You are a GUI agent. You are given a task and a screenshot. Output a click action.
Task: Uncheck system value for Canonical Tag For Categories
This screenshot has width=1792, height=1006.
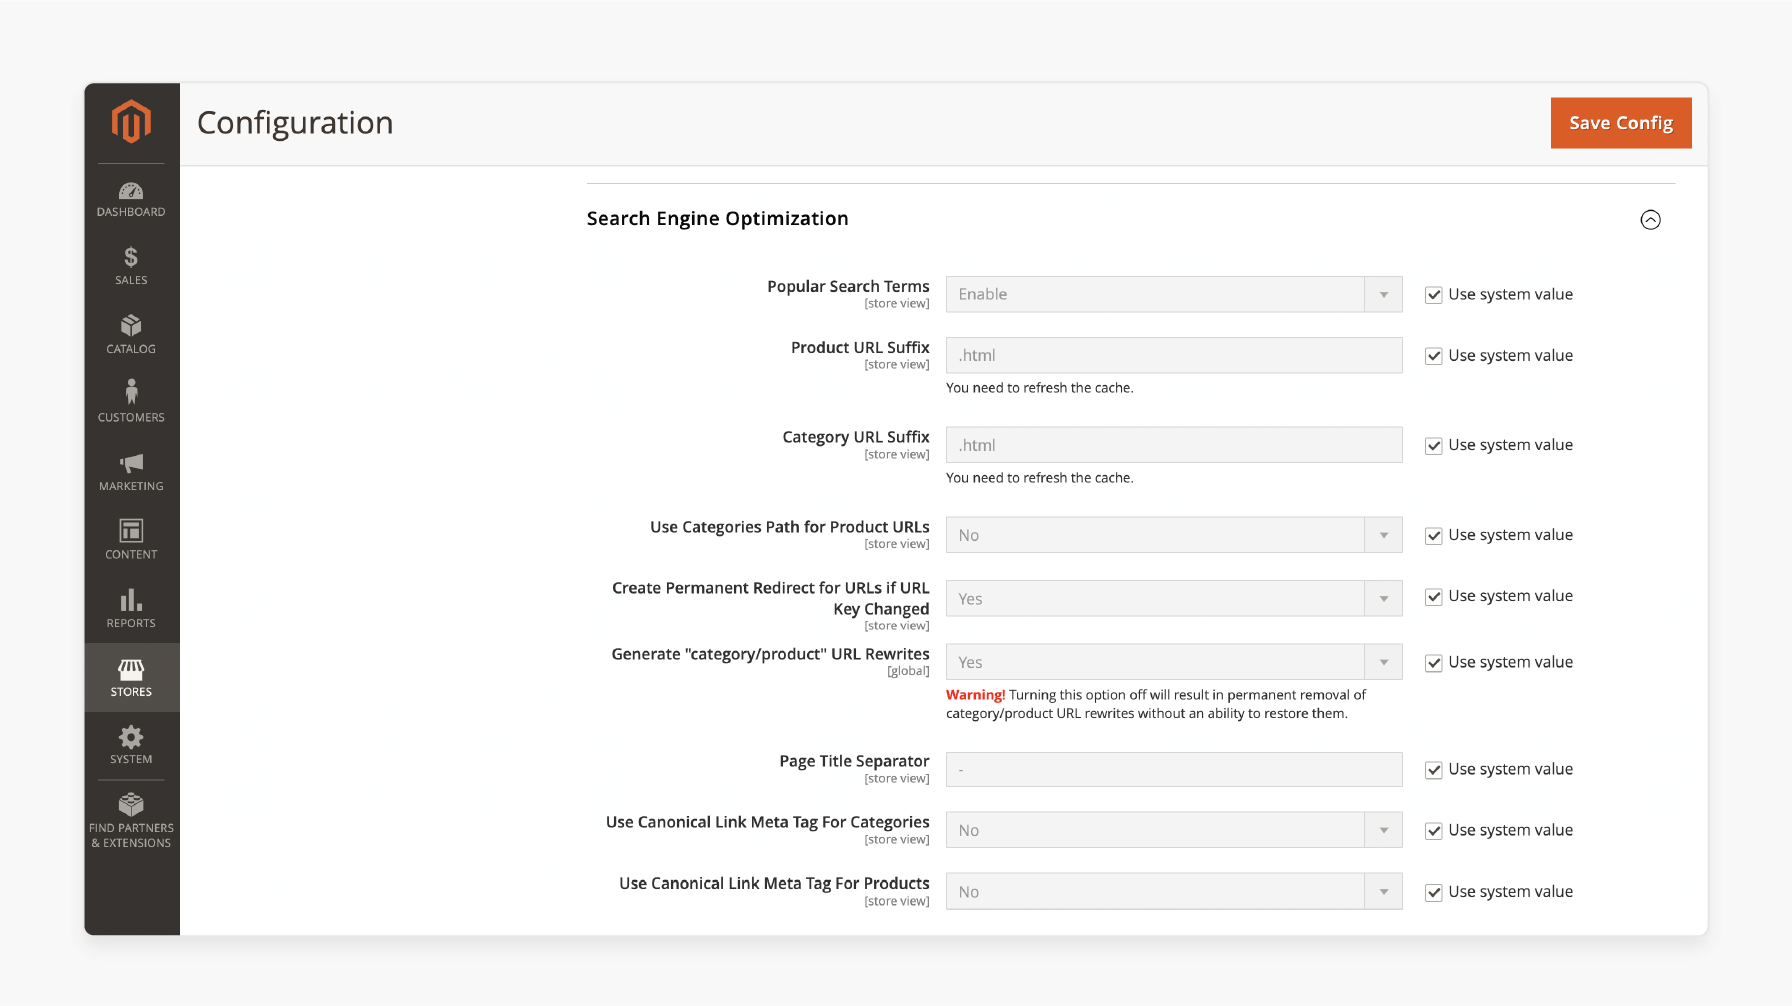pyautogui.click(x=1433, y=831)
